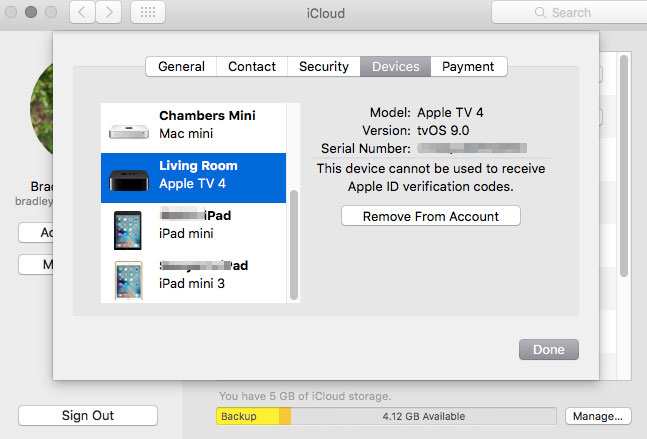Select the Mac mini device icon
647x439 pixels.
[x=129, y=132]
